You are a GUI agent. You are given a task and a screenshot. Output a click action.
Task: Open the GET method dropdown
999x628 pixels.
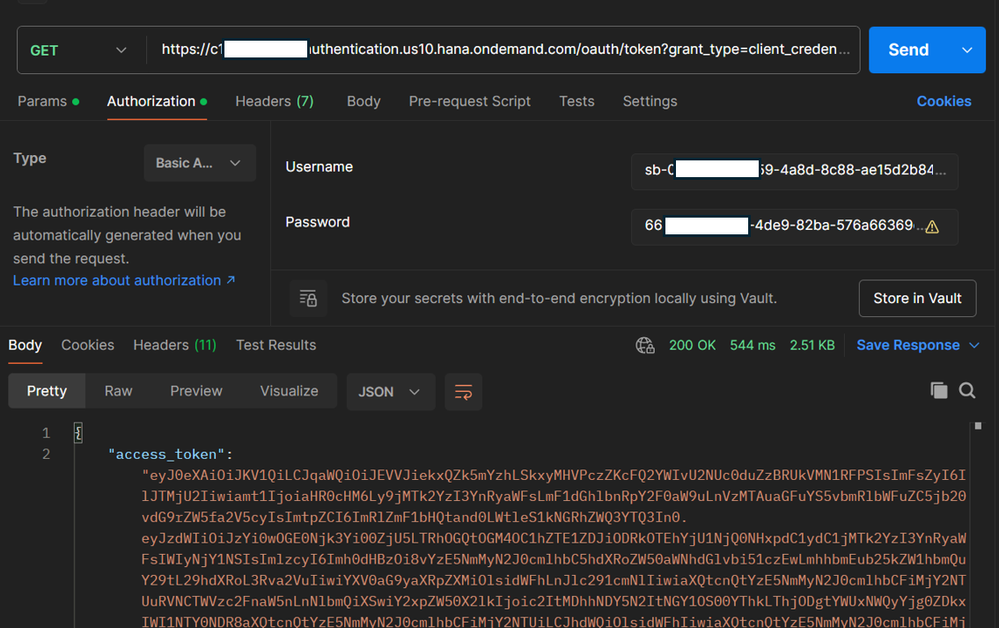pyautogui.click(x=78, y=50)
